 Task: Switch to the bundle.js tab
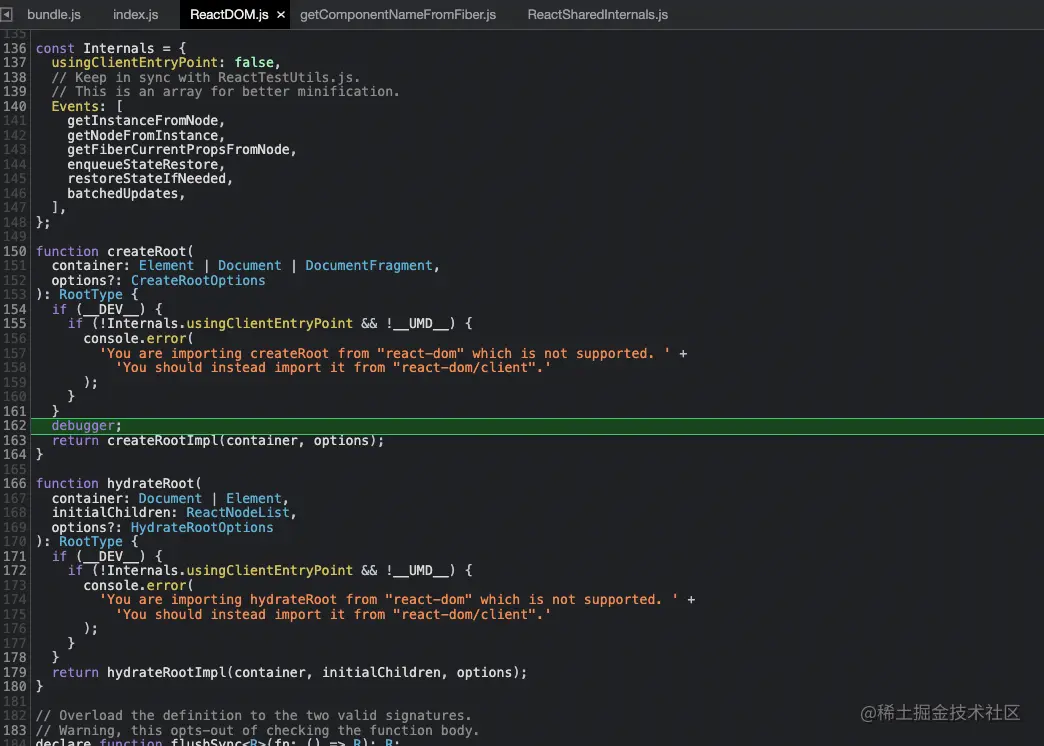click(x=54, y=15)
